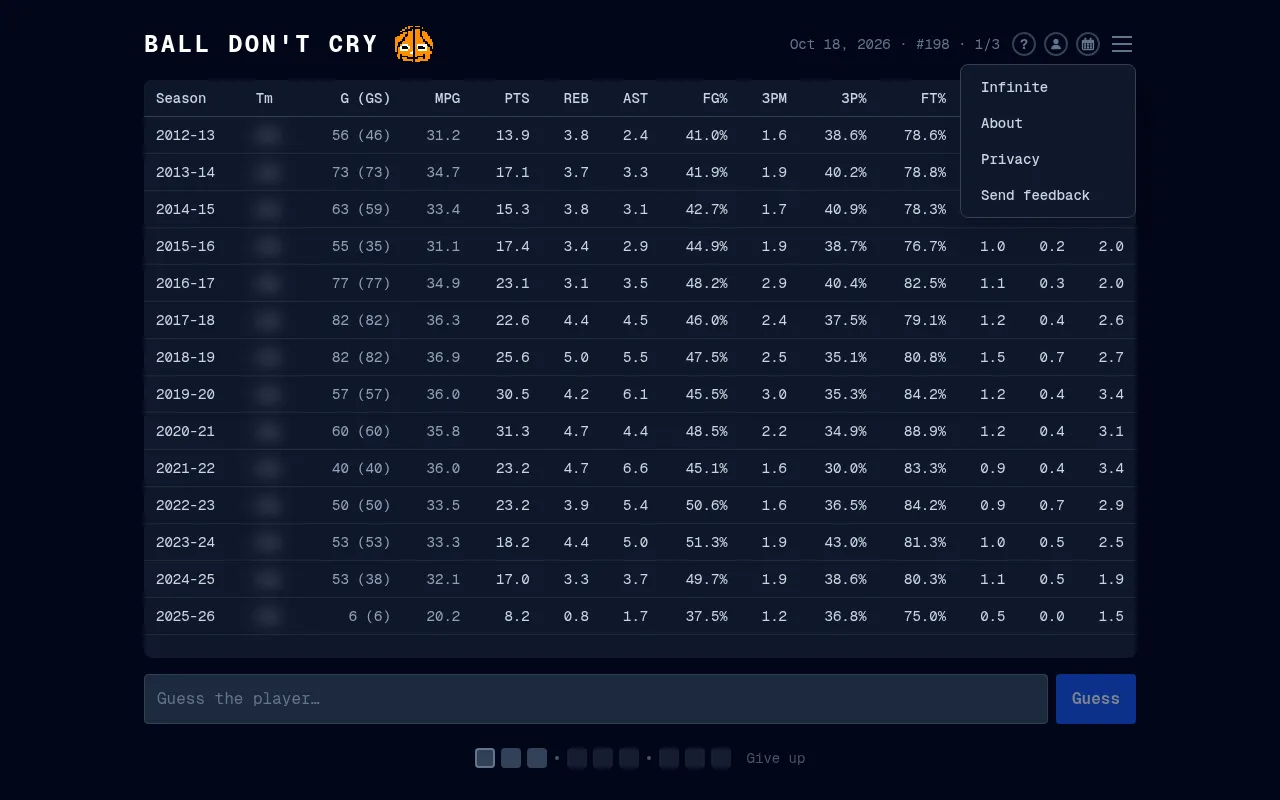Viewport: 1280px width, 800px height.
Task: Click the date text Oct 18, 2026
Action: point(840,44)
